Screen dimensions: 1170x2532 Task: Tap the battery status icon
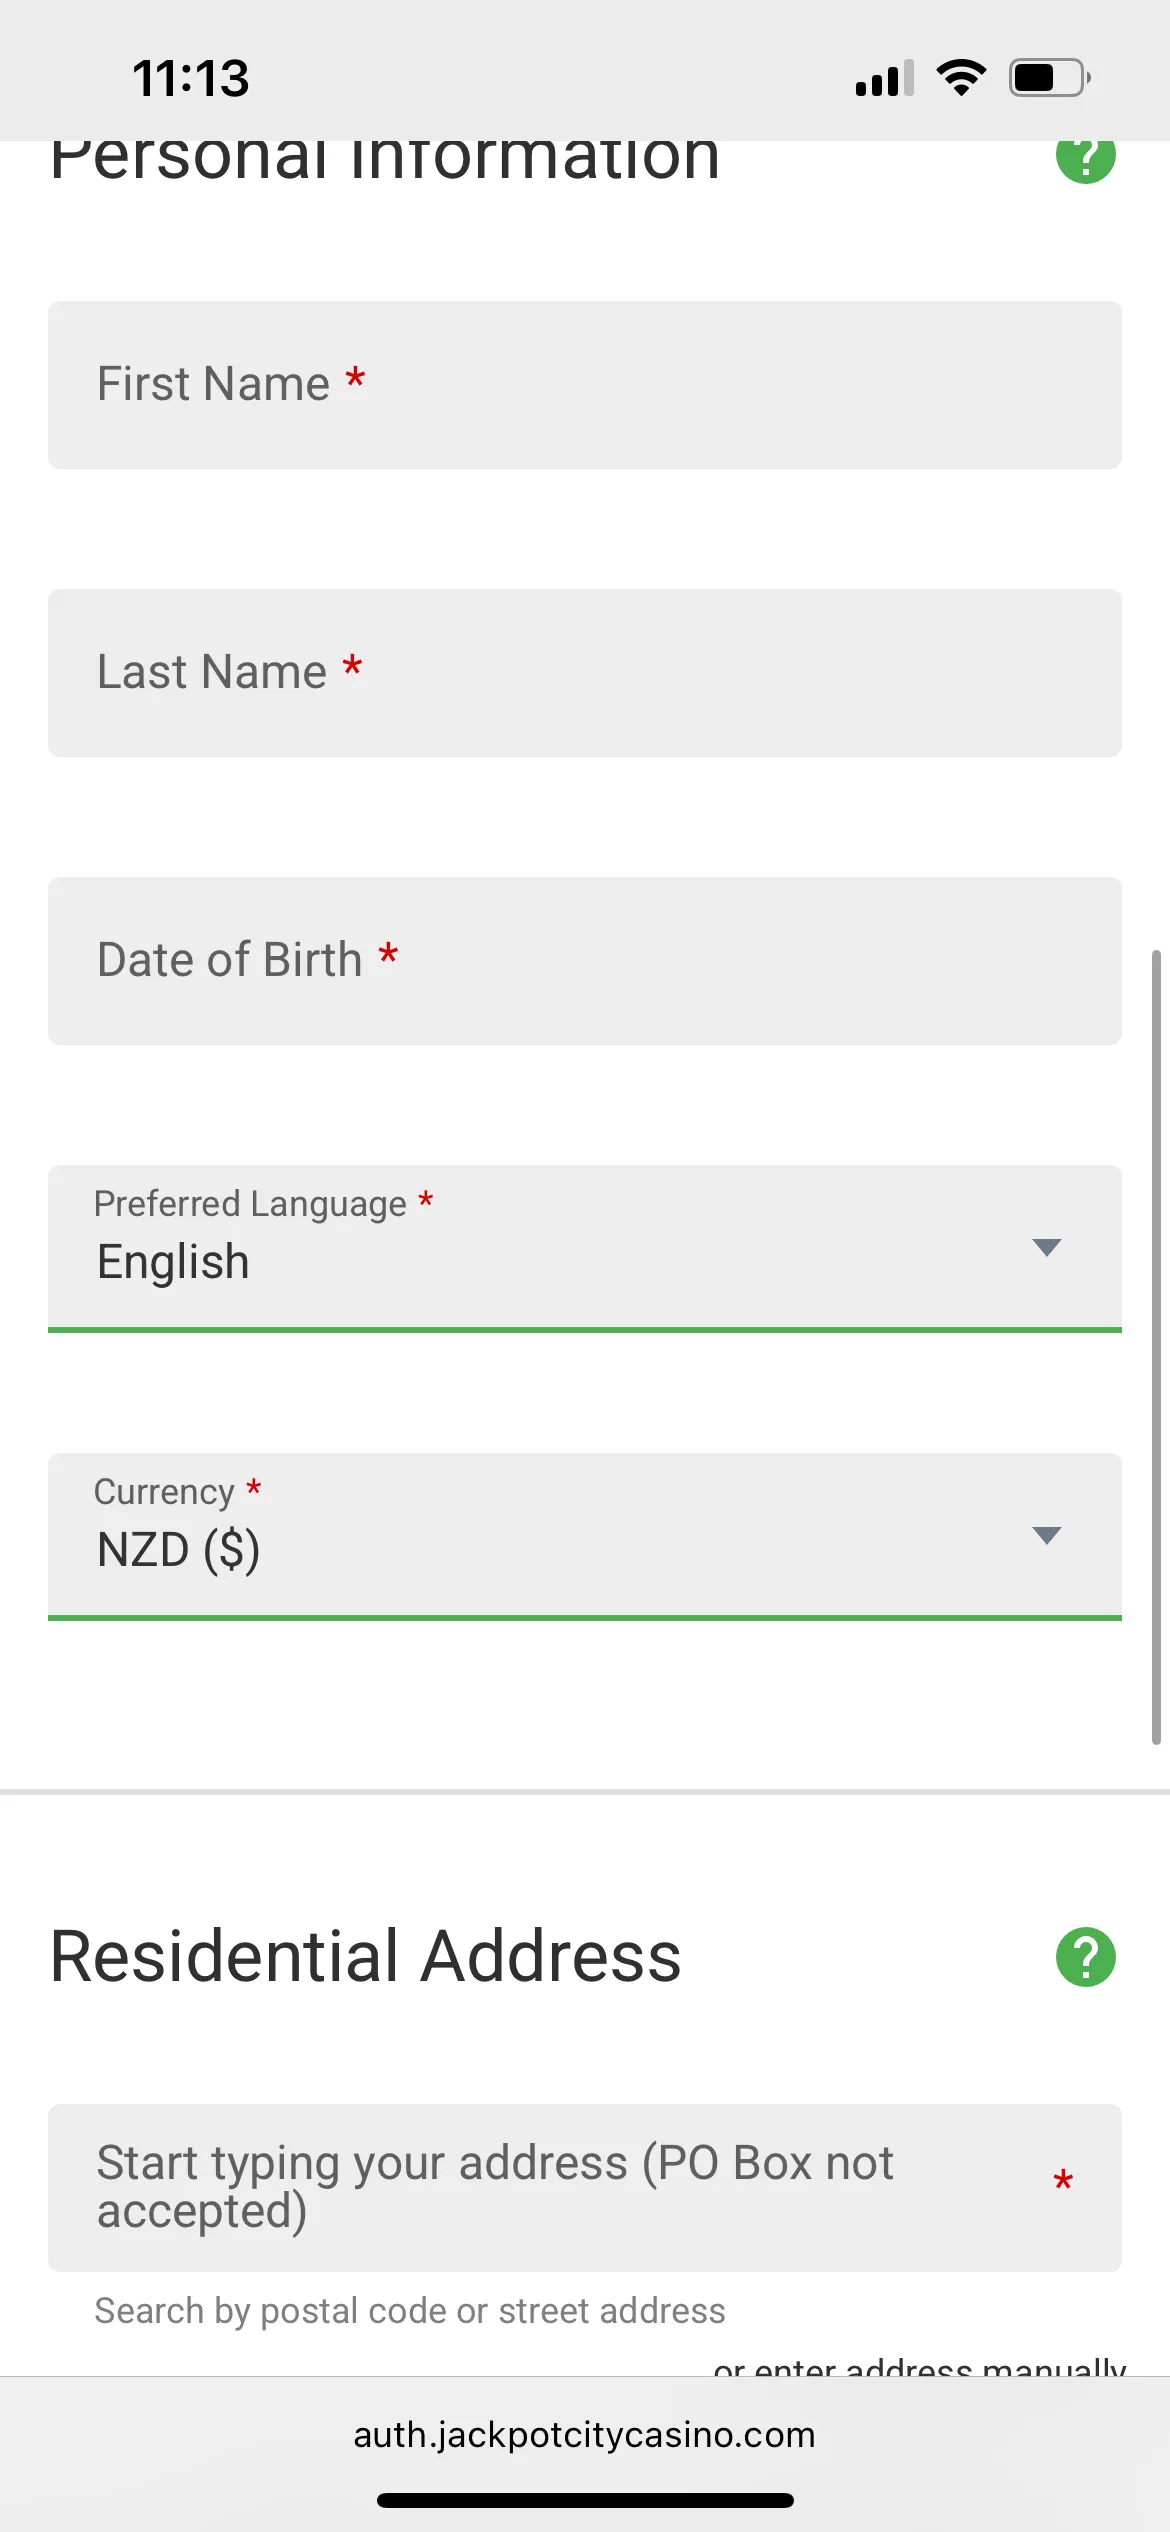point(1048,77)
